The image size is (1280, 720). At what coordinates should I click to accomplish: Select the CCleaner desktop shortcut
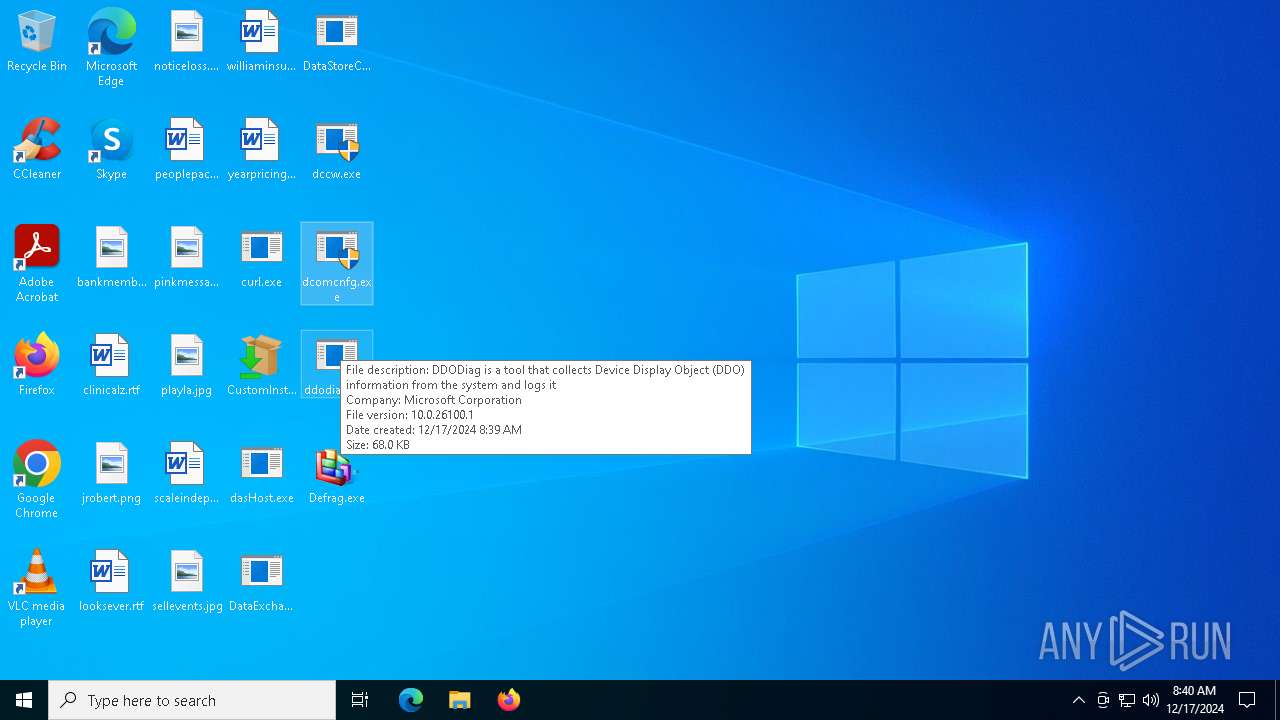pyautogui.click(x=37, y=150)
